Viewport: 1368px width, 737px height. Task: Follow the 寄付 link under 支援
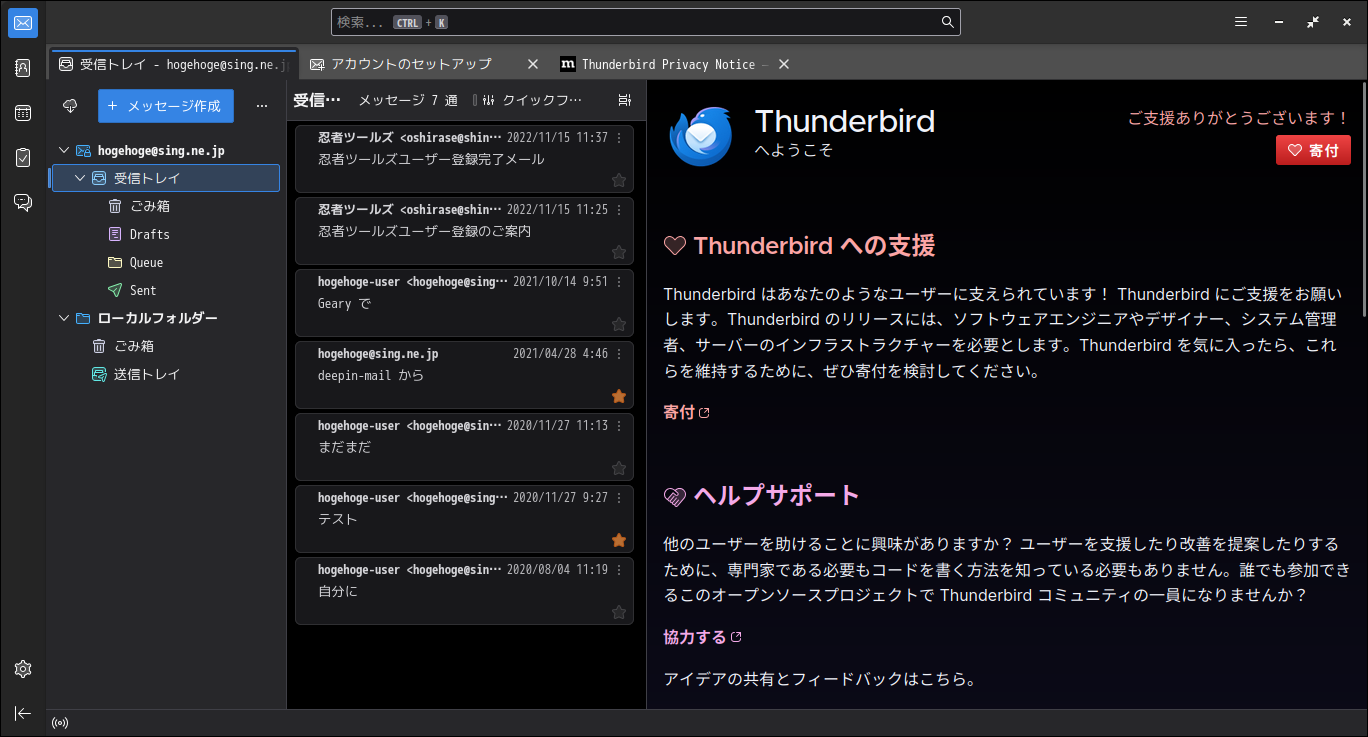687,412
